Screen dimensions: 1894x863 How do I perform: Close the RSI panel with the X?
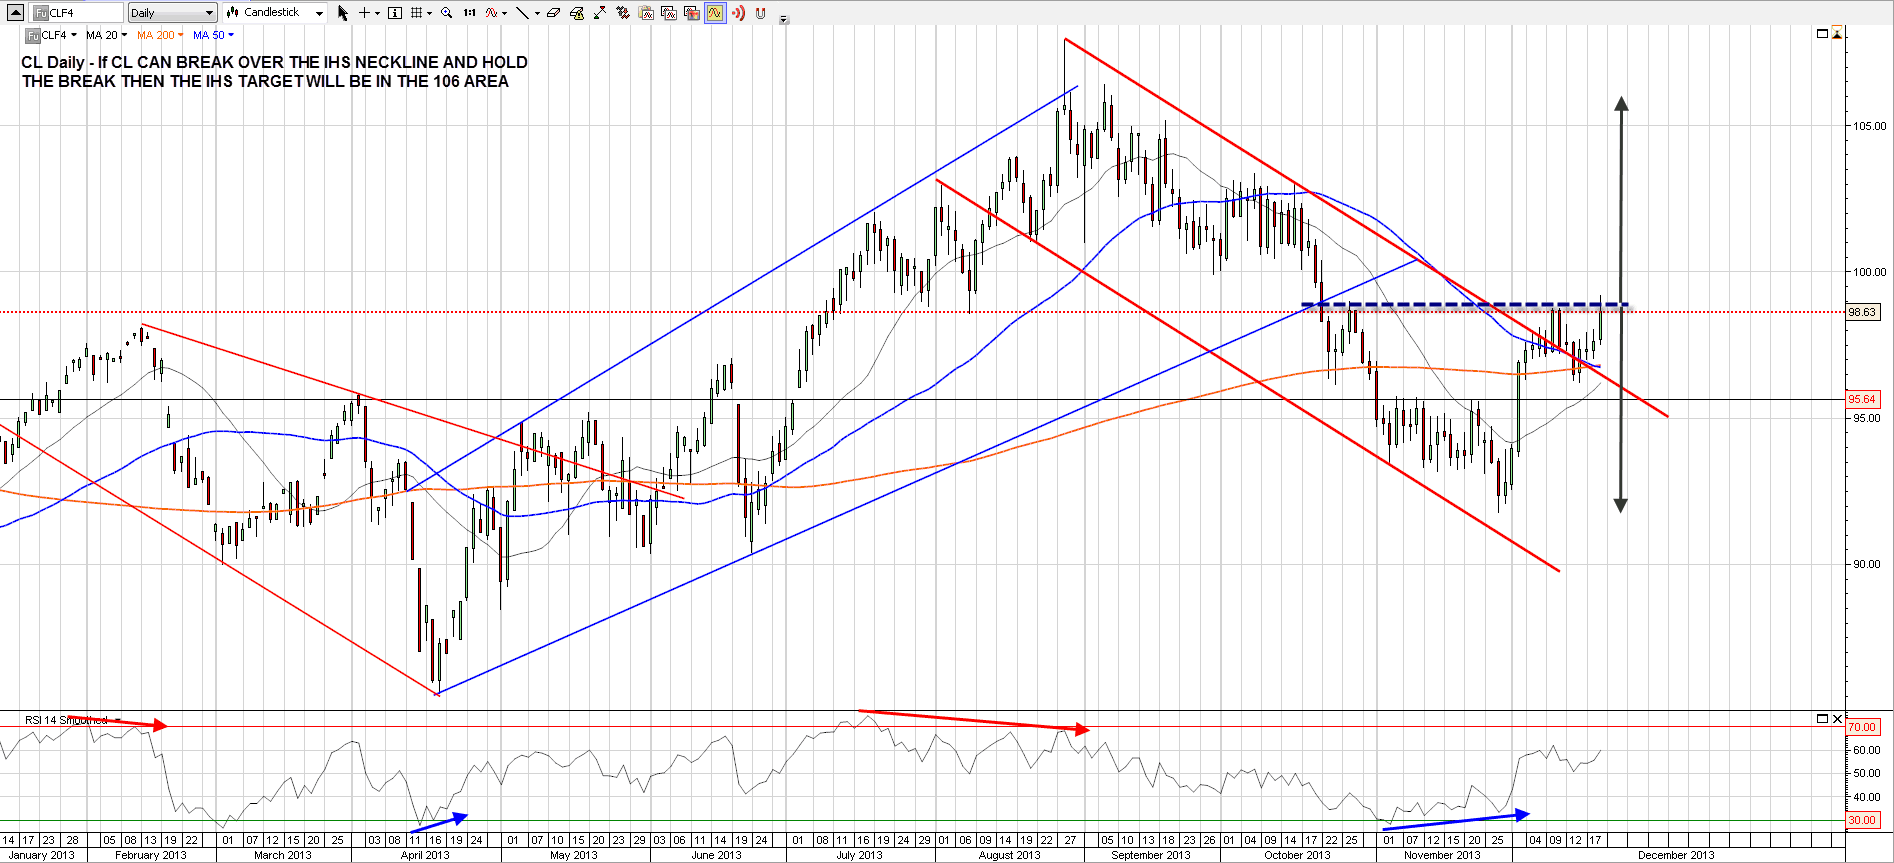(1837, 719)
